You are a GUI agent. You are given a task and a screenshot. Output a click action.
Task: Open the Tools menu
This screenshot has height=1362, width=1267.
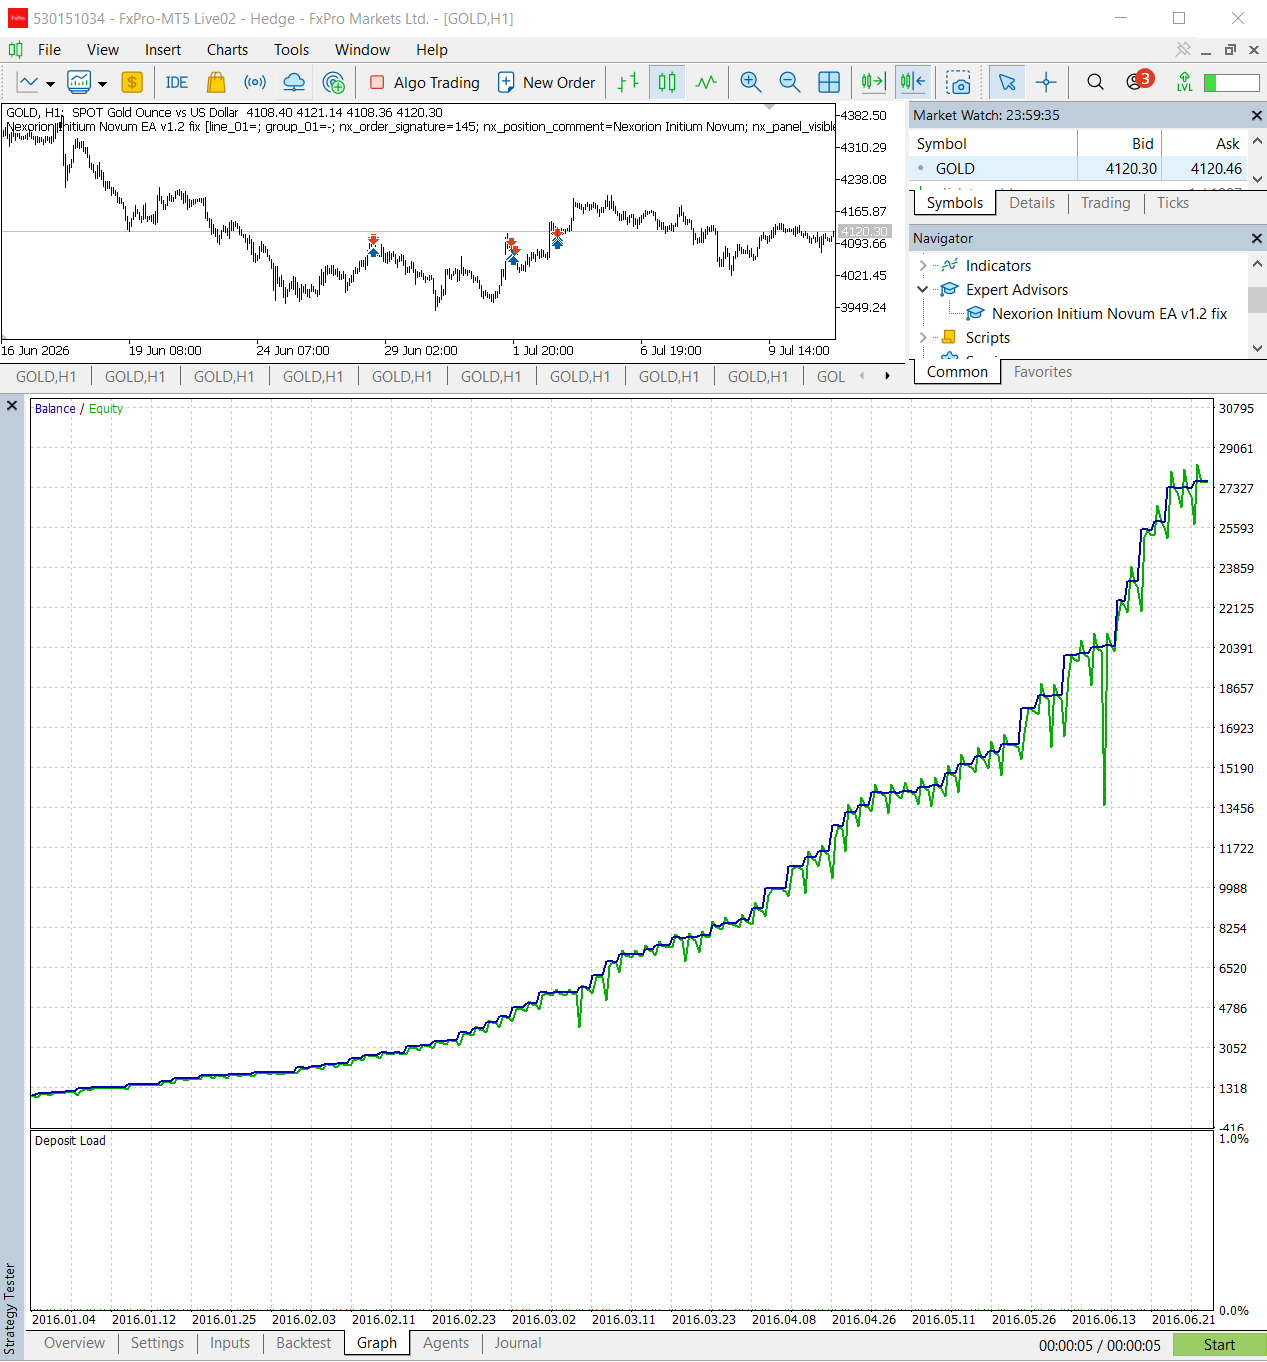(291, 50)
